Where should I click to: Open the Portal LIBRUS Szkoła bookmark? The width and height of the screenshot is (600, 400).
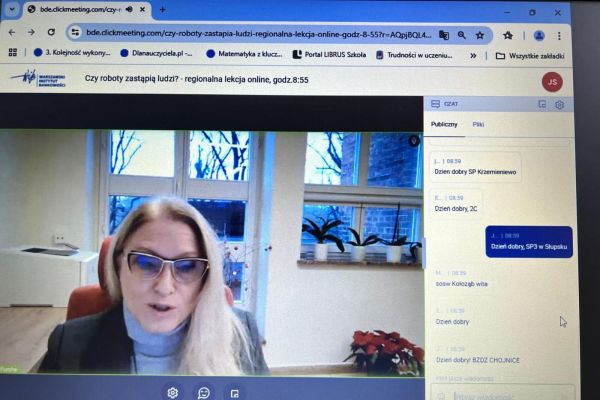tap(329, 55)
